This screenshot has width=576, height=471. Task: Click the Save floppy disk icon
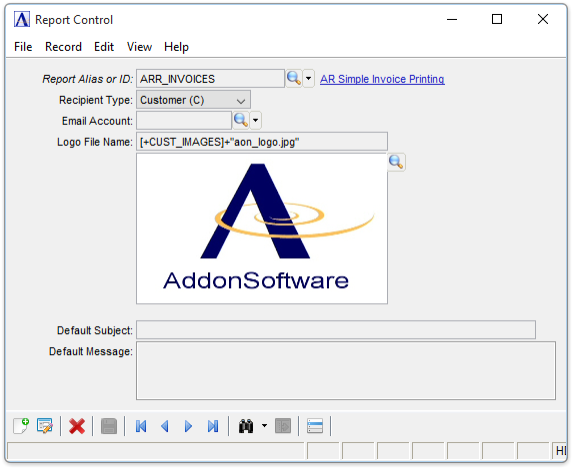tap(109, 426)
